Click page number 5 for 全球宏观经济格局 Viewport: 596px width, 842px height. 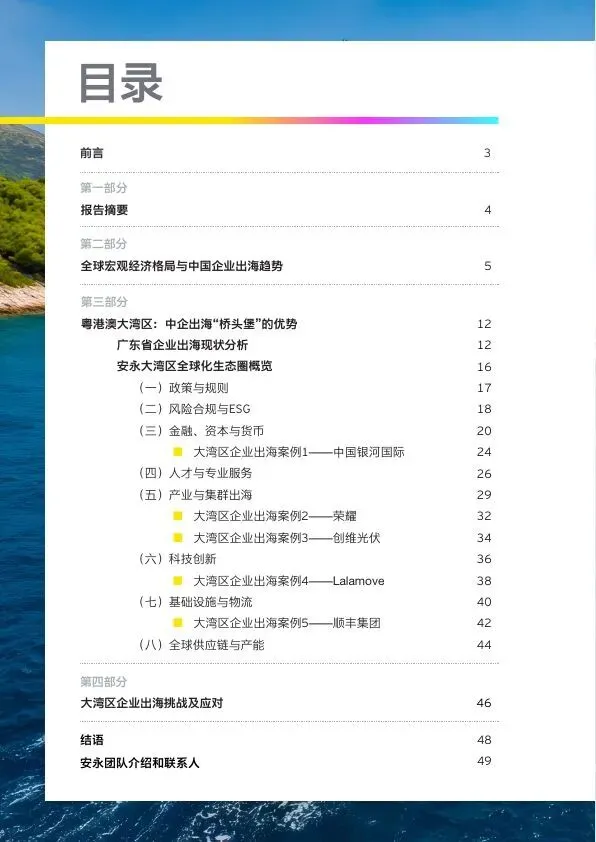[x=488, y=266]
